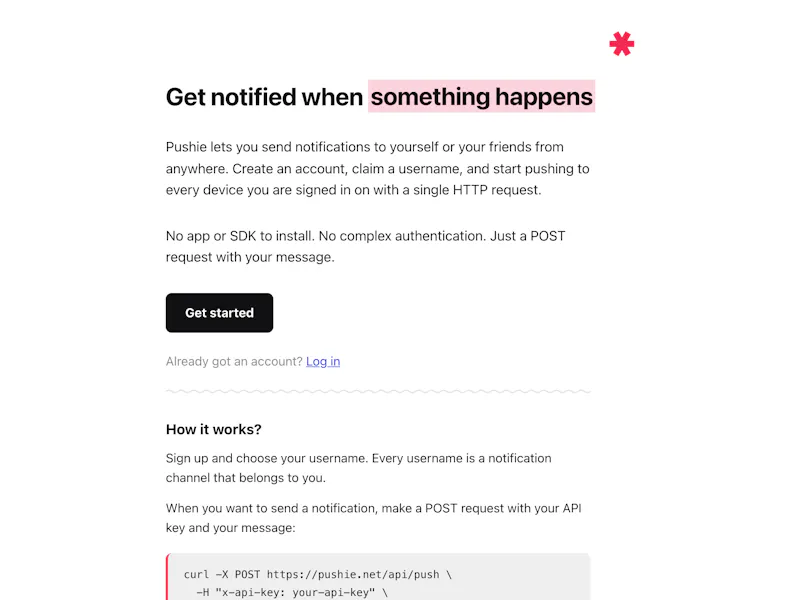Image resolution: width=800 pixels, height=600 pixels.
Task: Click the "Sign up and choose your username" paragraph
Action: [x=359, y=468]
